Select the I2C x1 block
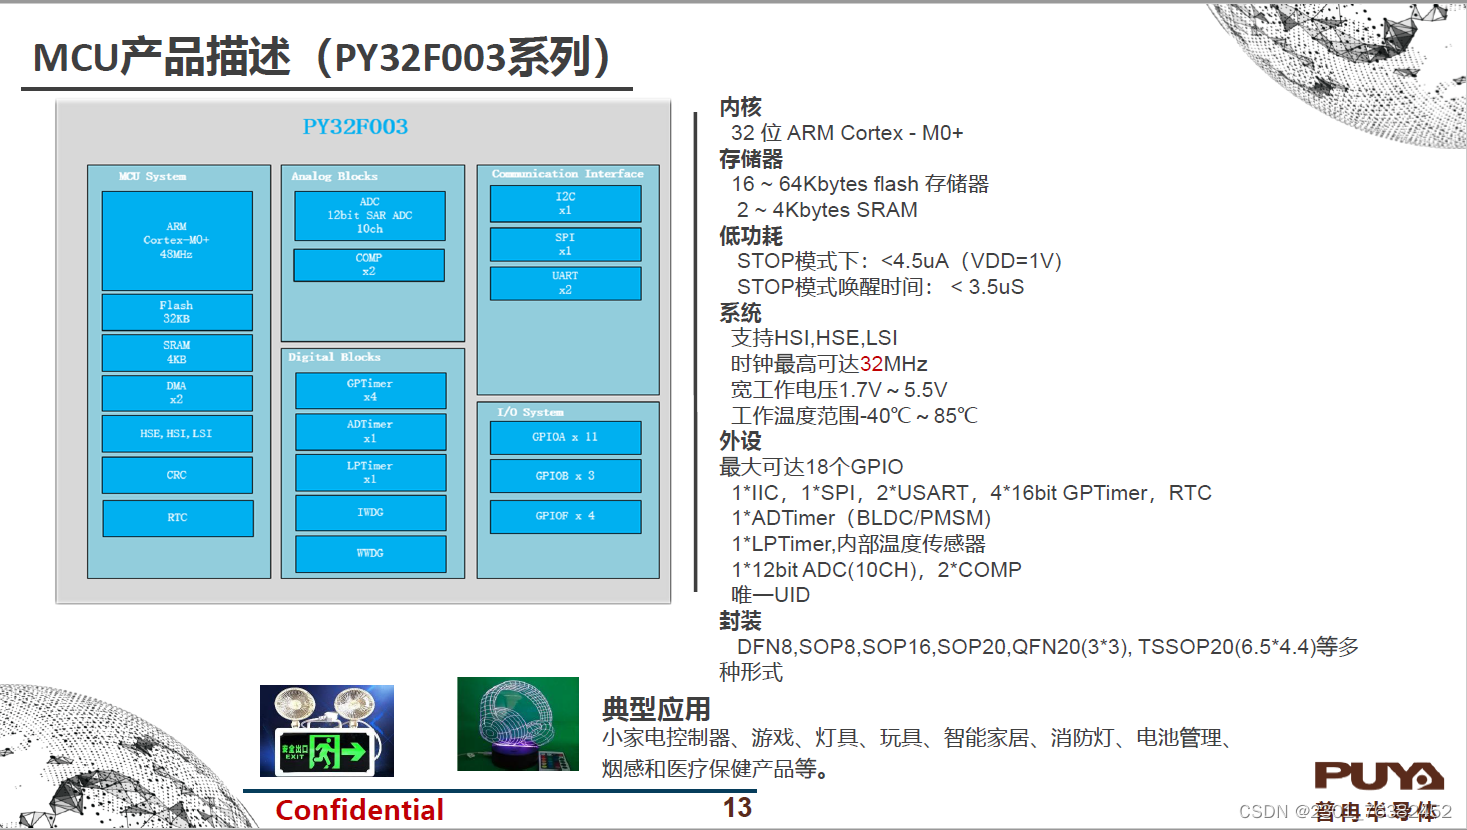This screenshot has height=830, width=1467. (x=566, y=204)
